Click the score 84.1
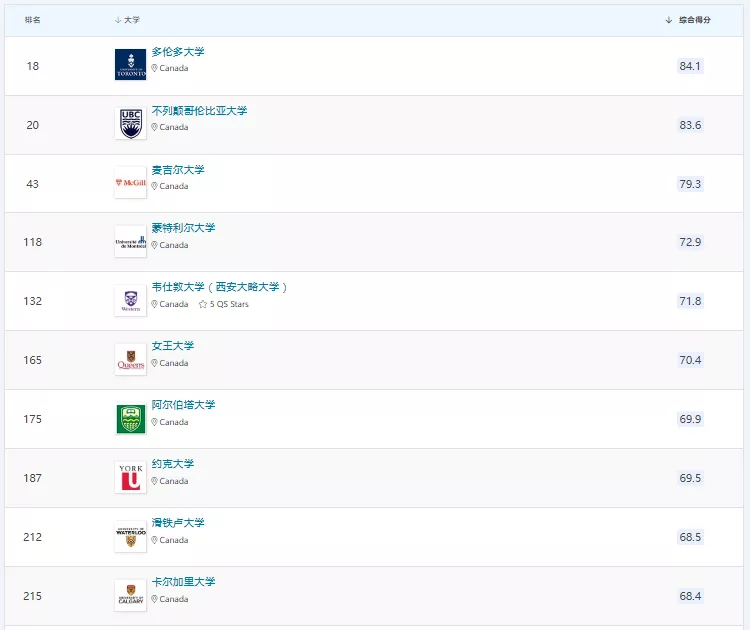Screen dimensions: 750x630 coord(690,66)
